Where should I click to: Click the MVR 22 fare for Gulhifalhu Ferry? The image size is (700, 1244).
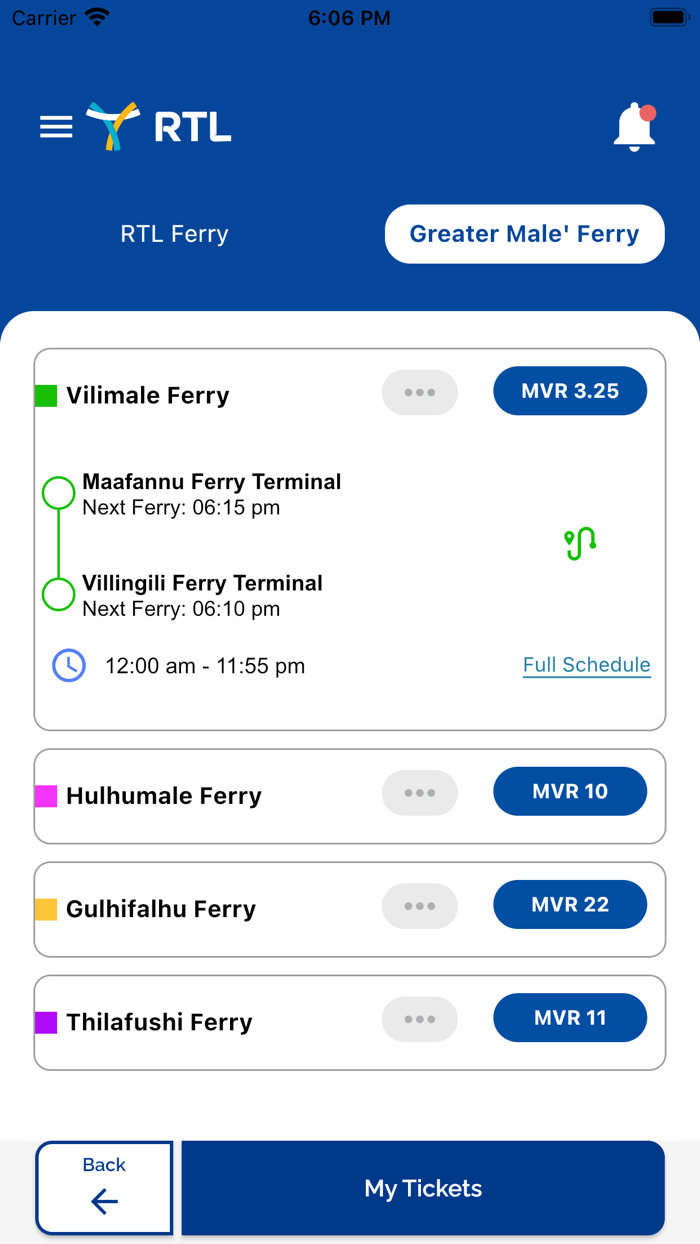(570, 904)
